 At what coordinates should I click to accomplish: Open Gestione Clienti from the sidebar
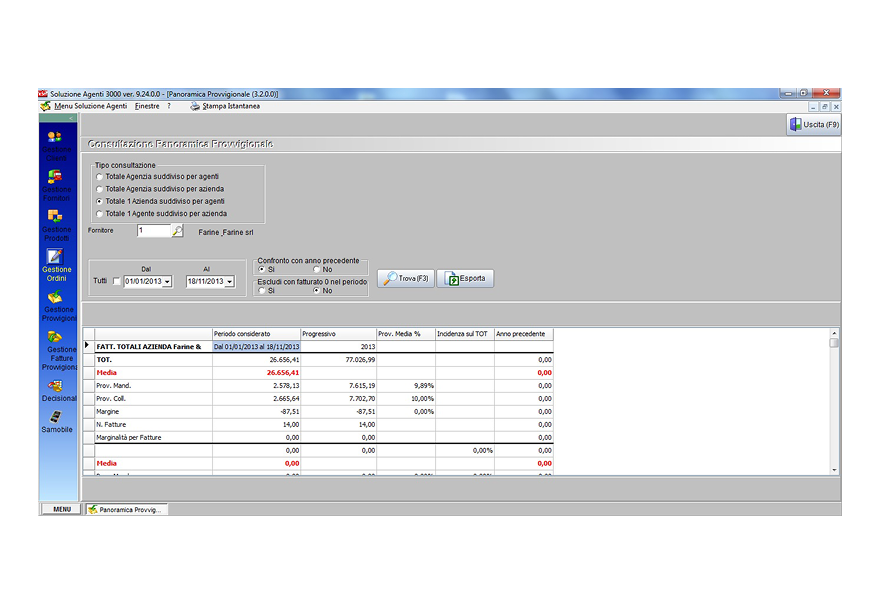[55, 138]
